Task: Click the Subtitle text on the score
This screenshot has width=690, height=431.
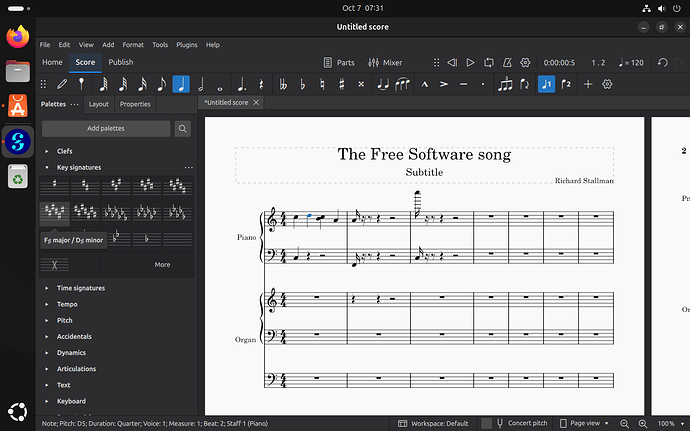Action: (424, 172)
